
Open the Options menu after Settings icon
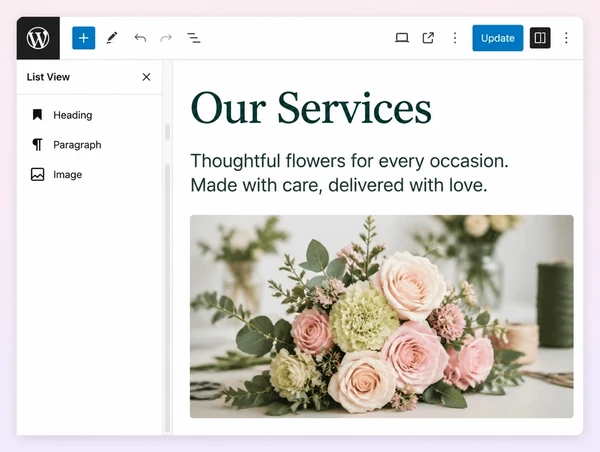point(566,38)
